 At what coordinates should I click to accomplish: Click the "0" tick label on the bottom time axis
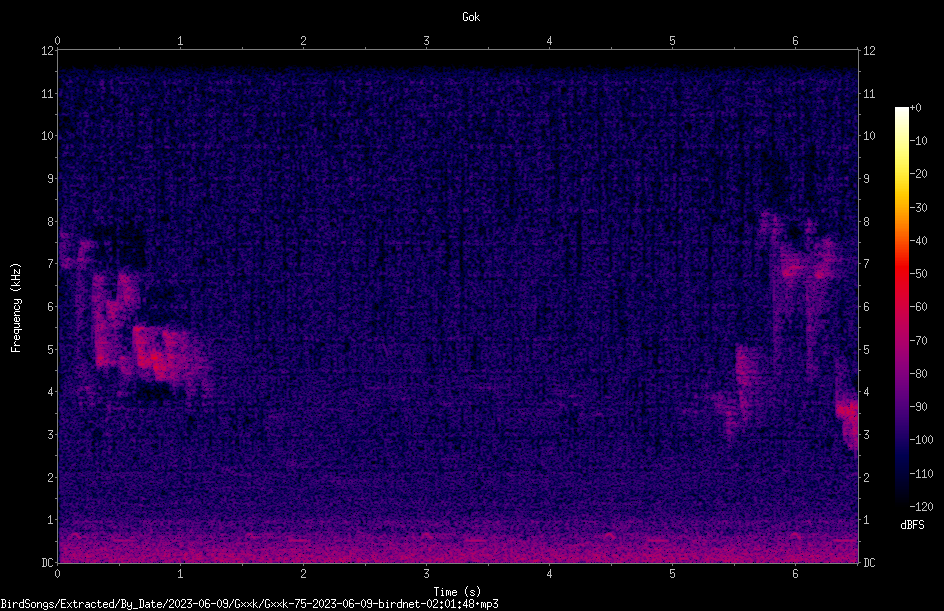(x=57, y=574)
